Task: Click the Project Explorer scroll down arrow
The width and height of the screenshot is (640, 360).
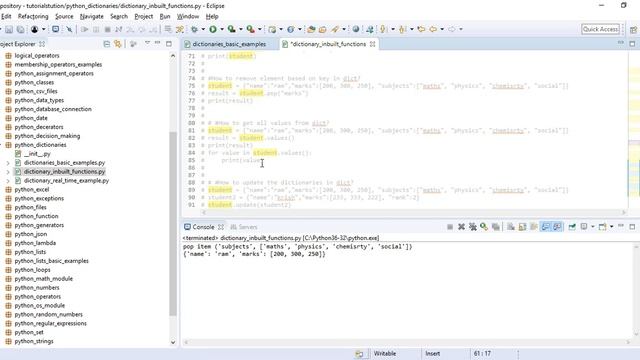Action: pyautogui.click(x=173, y=342)
